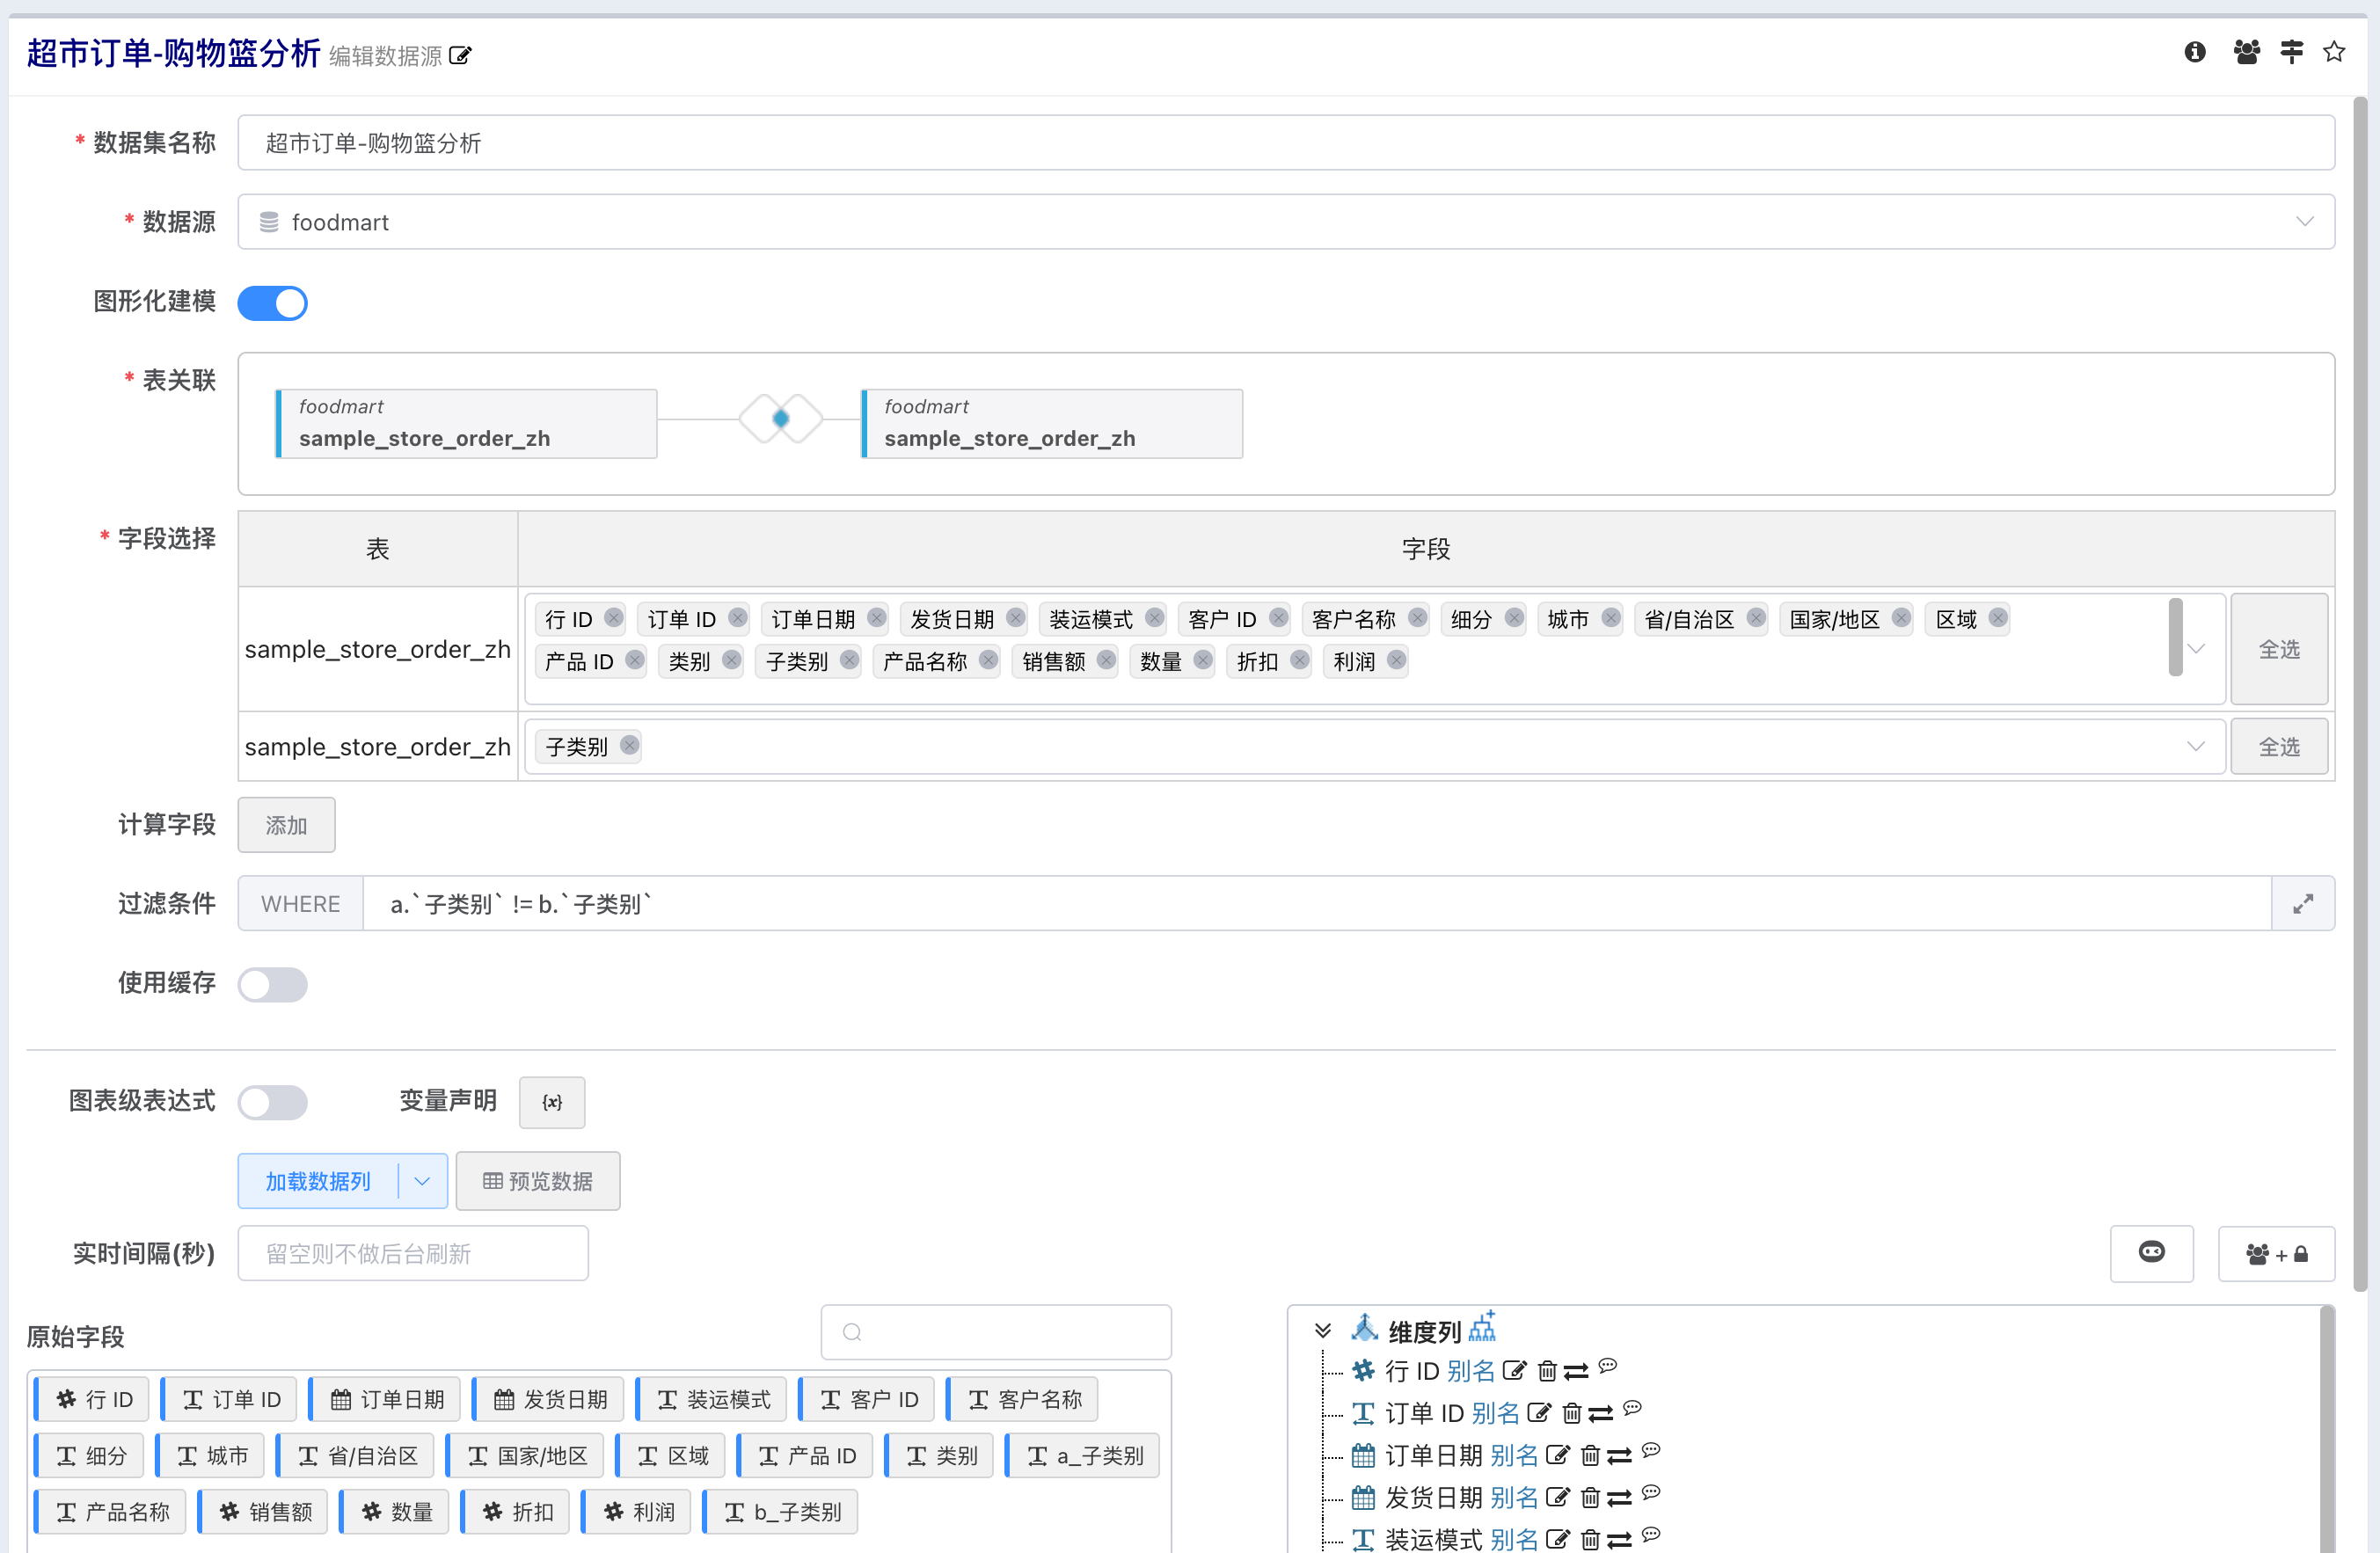Edit the 装运模式 dimension alias
This screenshot has height=1553, width=2380.
pos(1558,1539)
